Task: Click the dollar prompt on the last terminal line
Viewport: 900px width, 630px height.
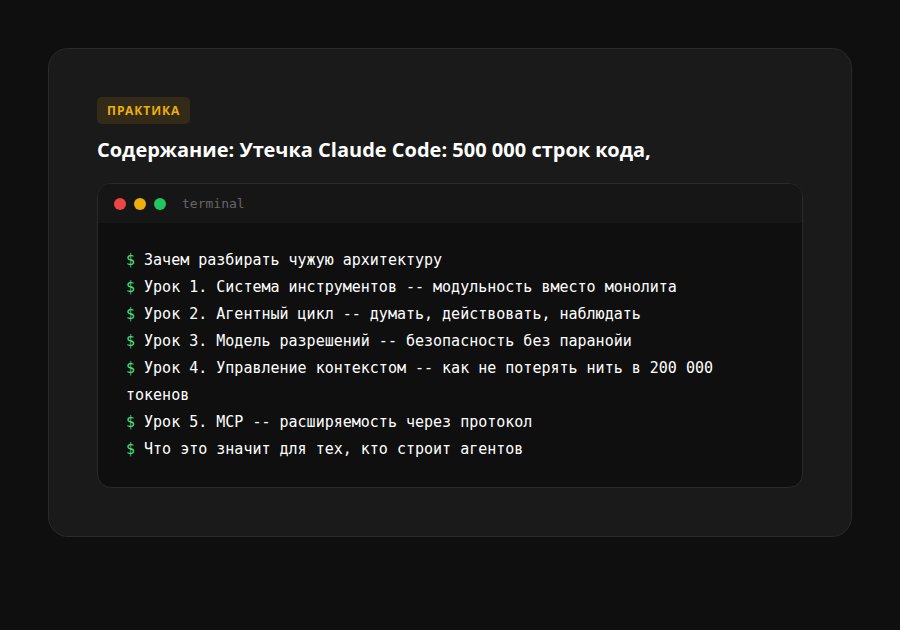Action: [129, 448]
